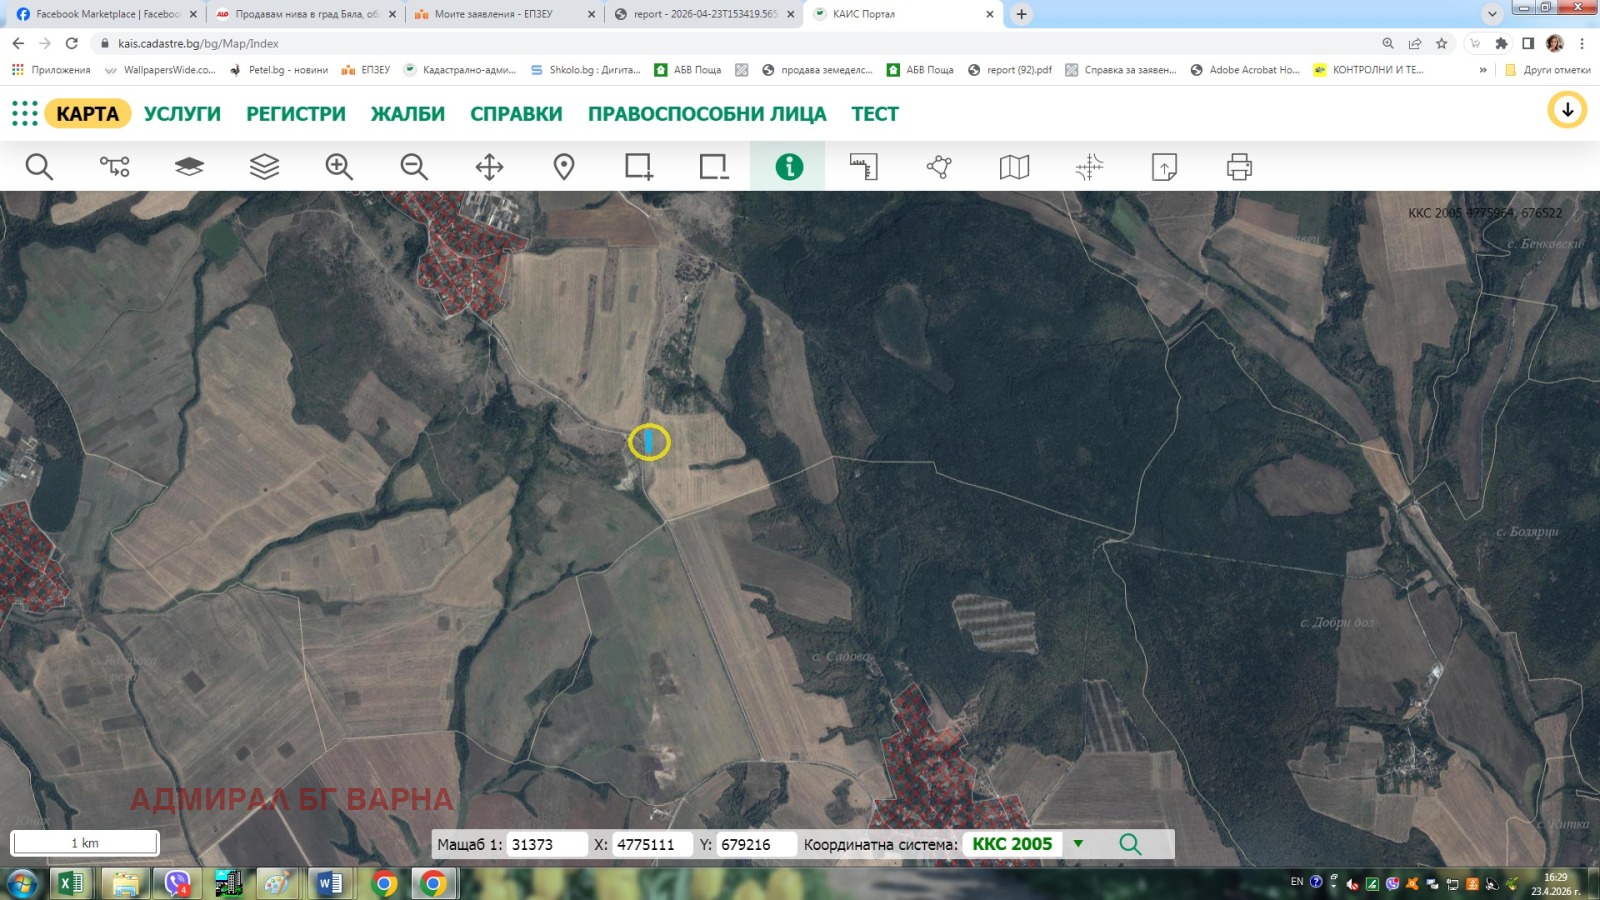Click the polygon nodes drawing tool

pyautogui.click(x=939, y=166)
